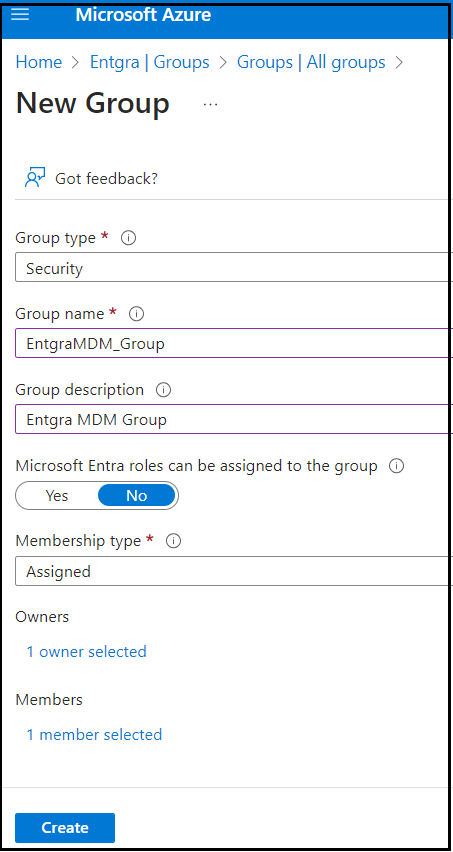
Task: Show Group name info tooltip icon
Action: (137, 314)
